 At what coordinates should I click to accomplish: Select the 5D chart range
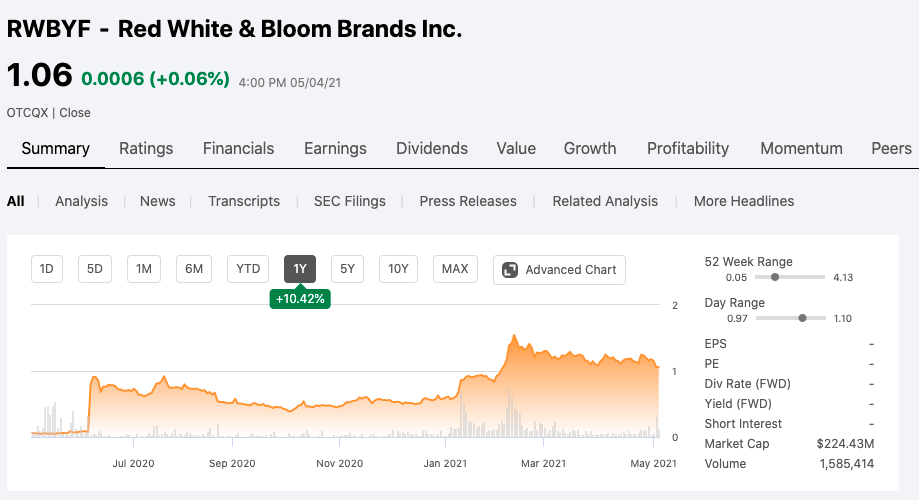[x=95, y=269]
